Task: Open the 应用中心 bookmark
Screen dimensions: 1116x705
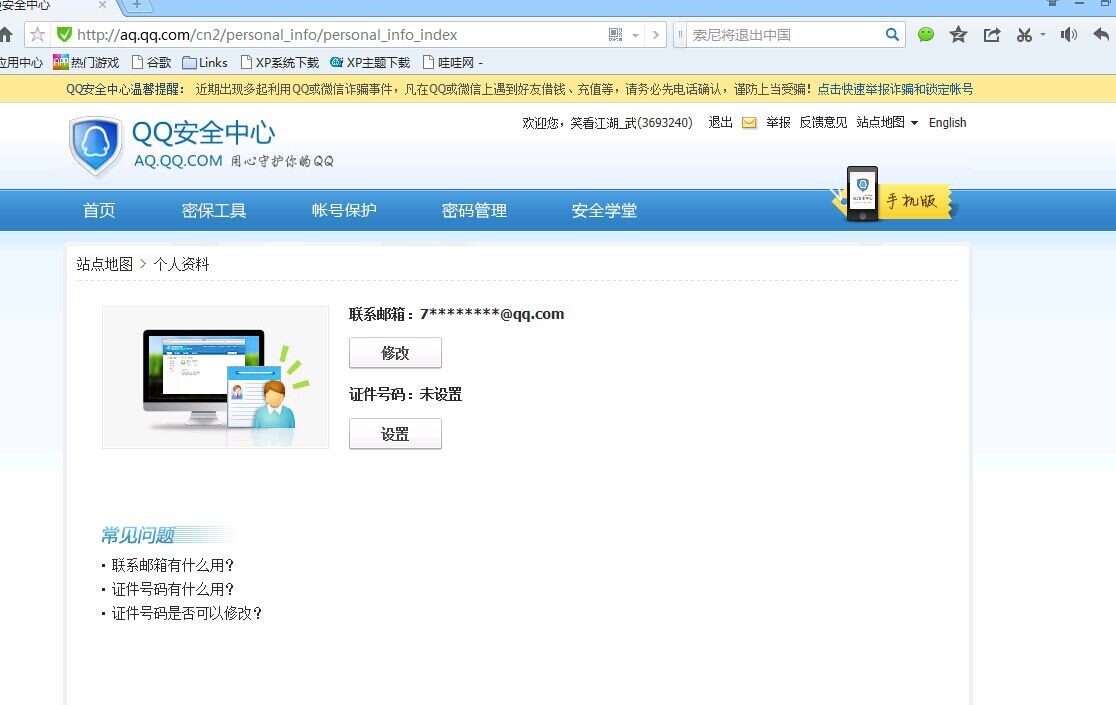Action: (21, 63)
